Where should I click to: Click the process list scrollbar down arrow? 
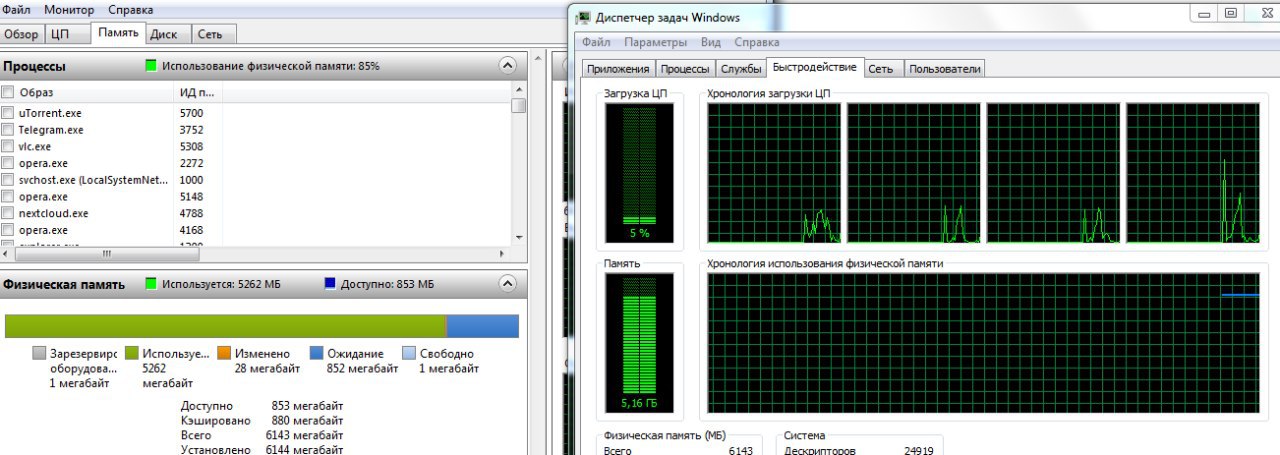click(518, 236)
